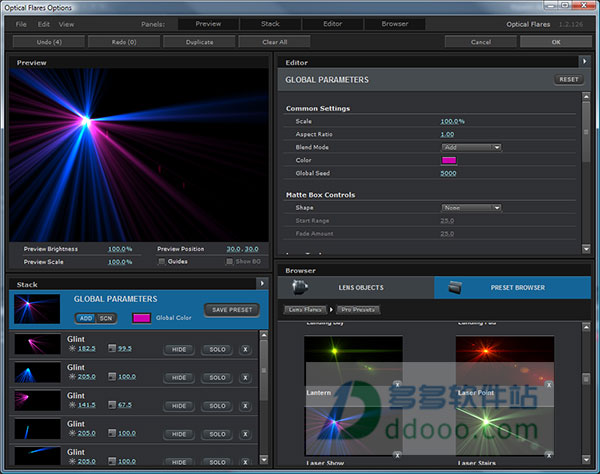Toggle the Stack panel button
Image resolution: width=600 pixels, height=474 pixels.
pyautogui.click(x=270, y=24)
